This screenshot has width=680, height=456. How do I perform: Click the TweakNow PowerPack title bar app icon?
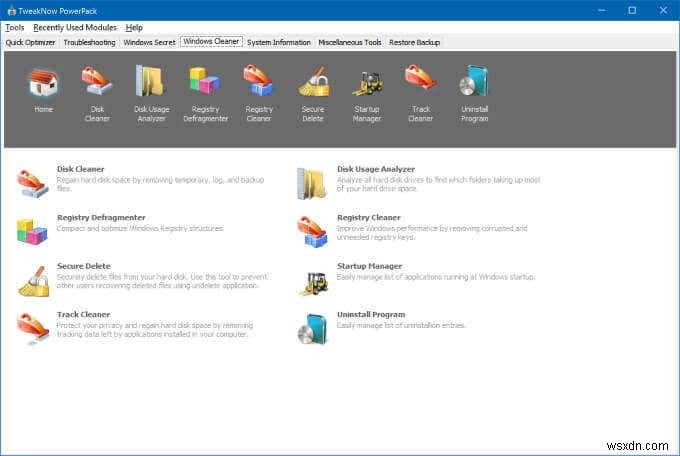pyautogui.click(x=11, y=11)
